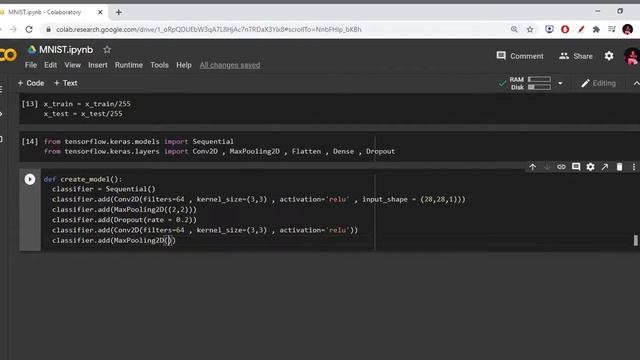Click the x_test = x_test/255 line

point(83,114)
